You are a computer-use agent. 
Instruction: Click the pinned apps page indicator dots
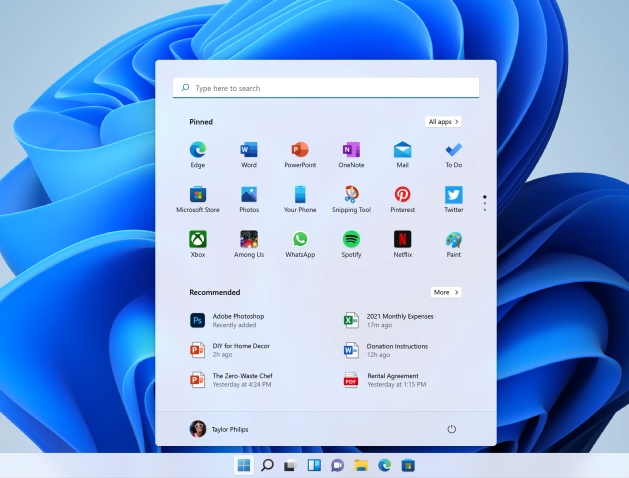click(485, 203)
